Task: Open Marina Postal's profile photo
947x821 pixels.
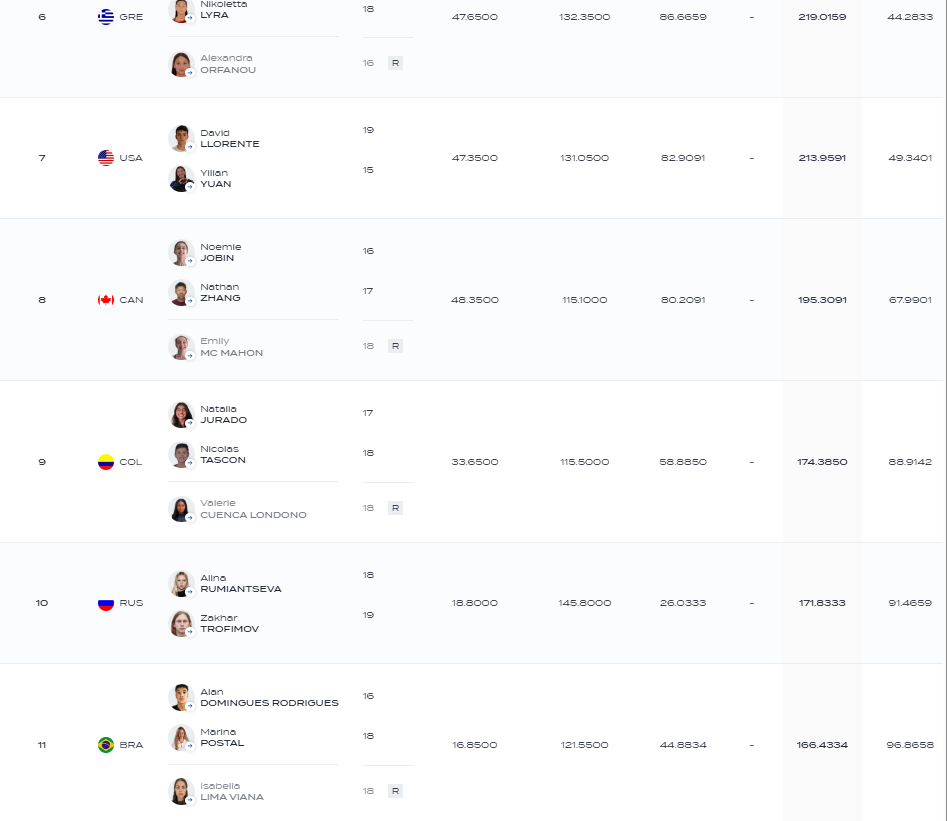Action: [x=181, y=738]
